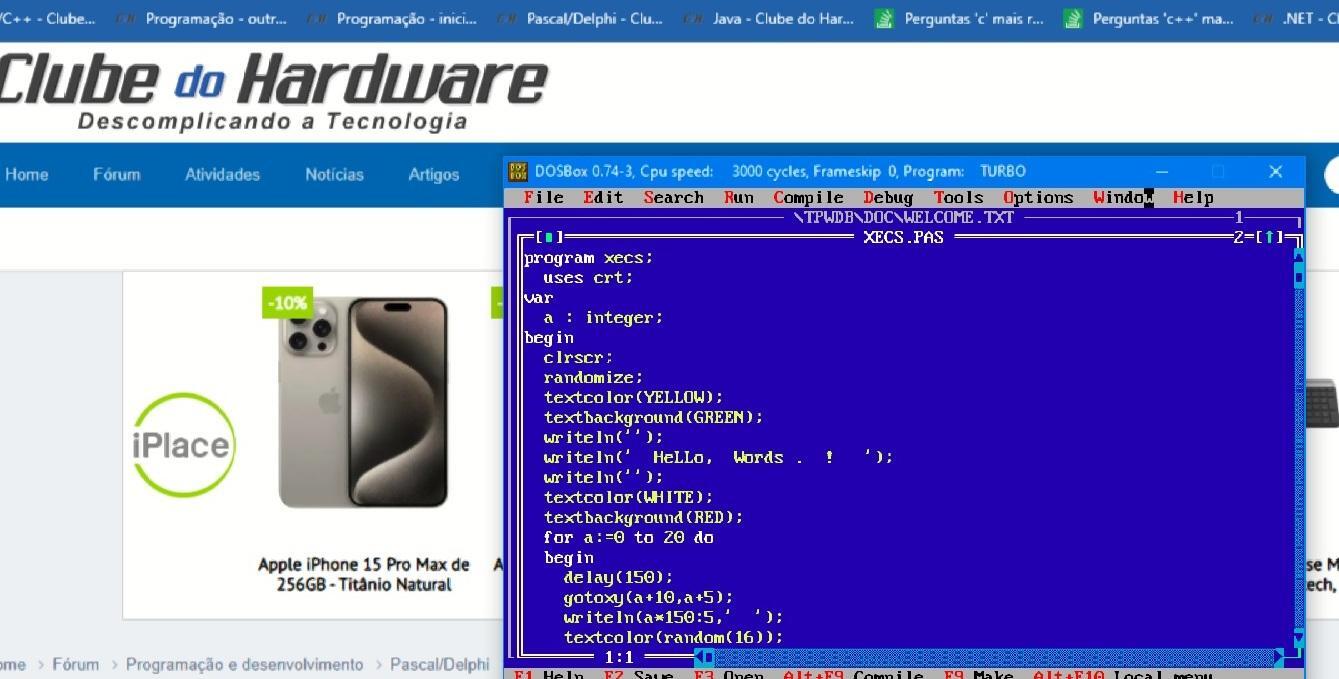The width and height of the screenshot is (1339, 679).
Task: Open the File menu in Turbo Pascal
Action: click(543, 197)
